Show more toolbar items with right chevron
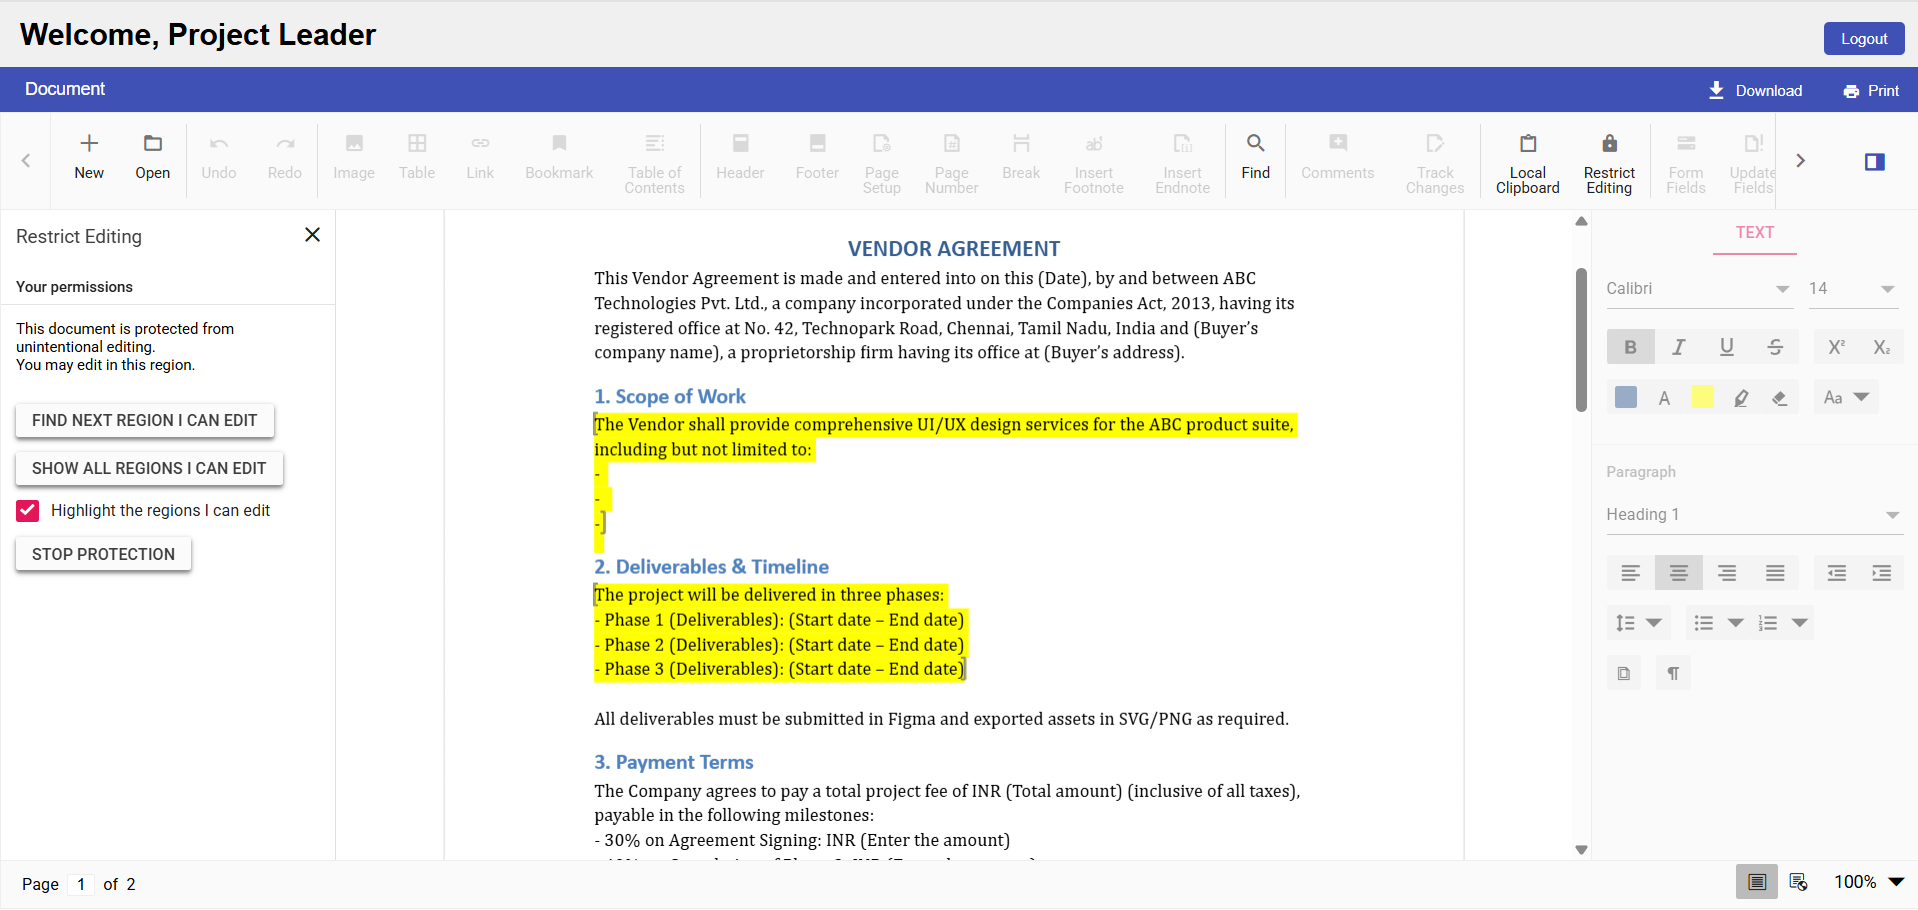The height and width of the screenshot is (910, 1918). pyautogui.click(x=1800, y=161)
